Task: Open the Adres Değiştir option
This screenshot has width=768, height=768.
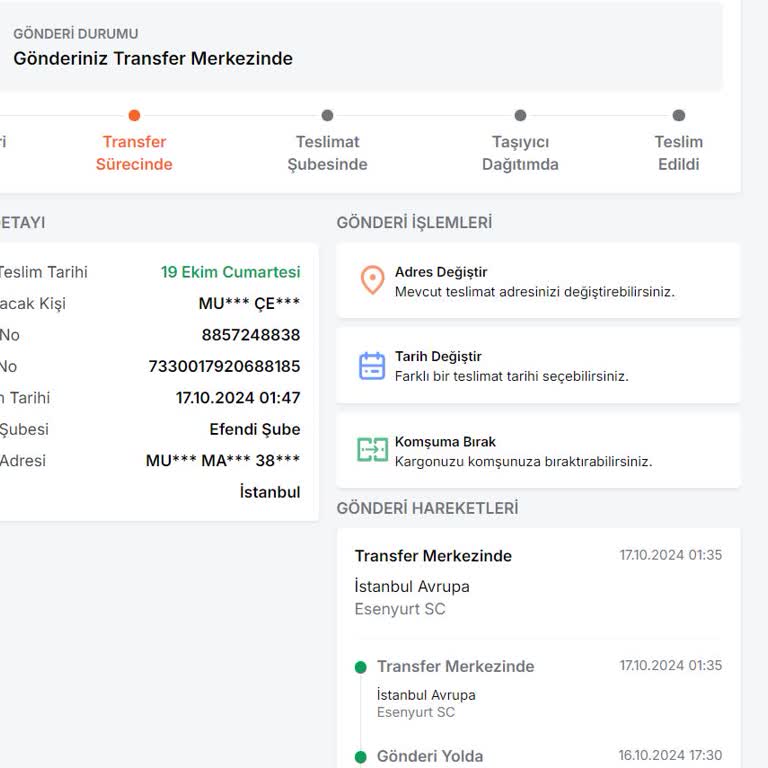Action: point(538,281)
